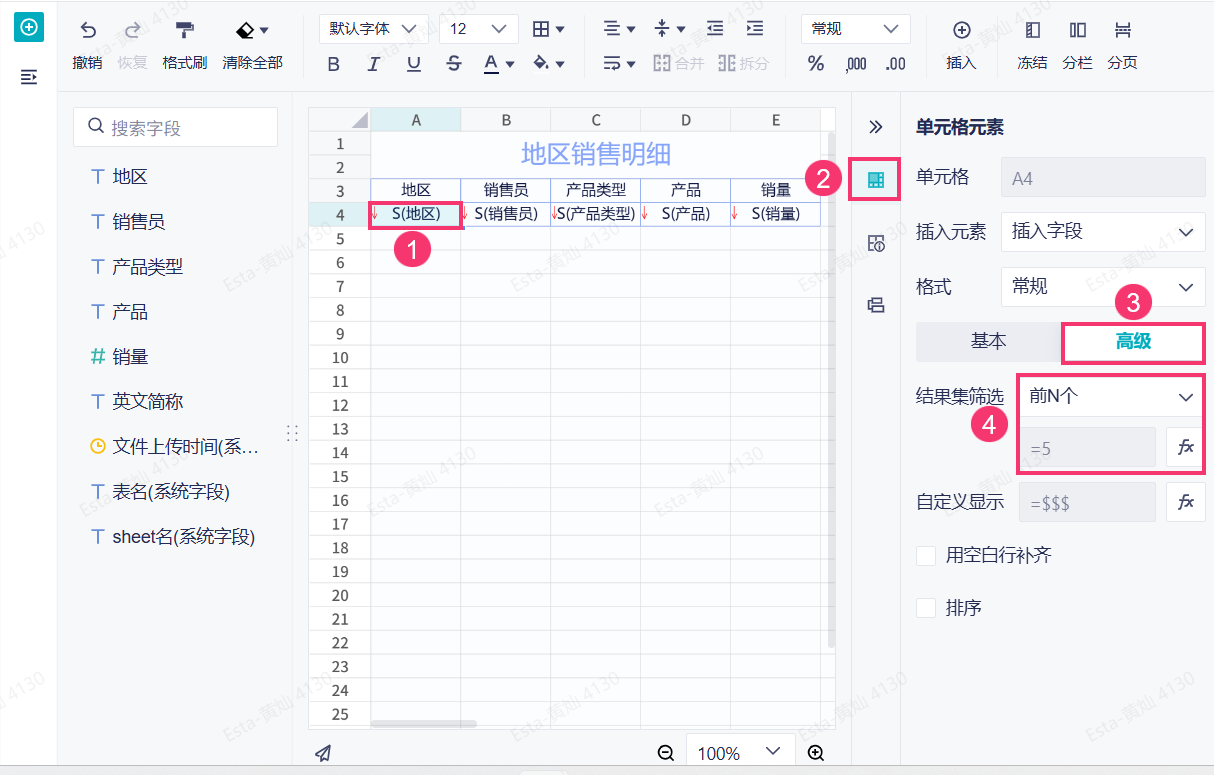
Task: Toggle underline formatting
Action: click(x=414, y=64)
